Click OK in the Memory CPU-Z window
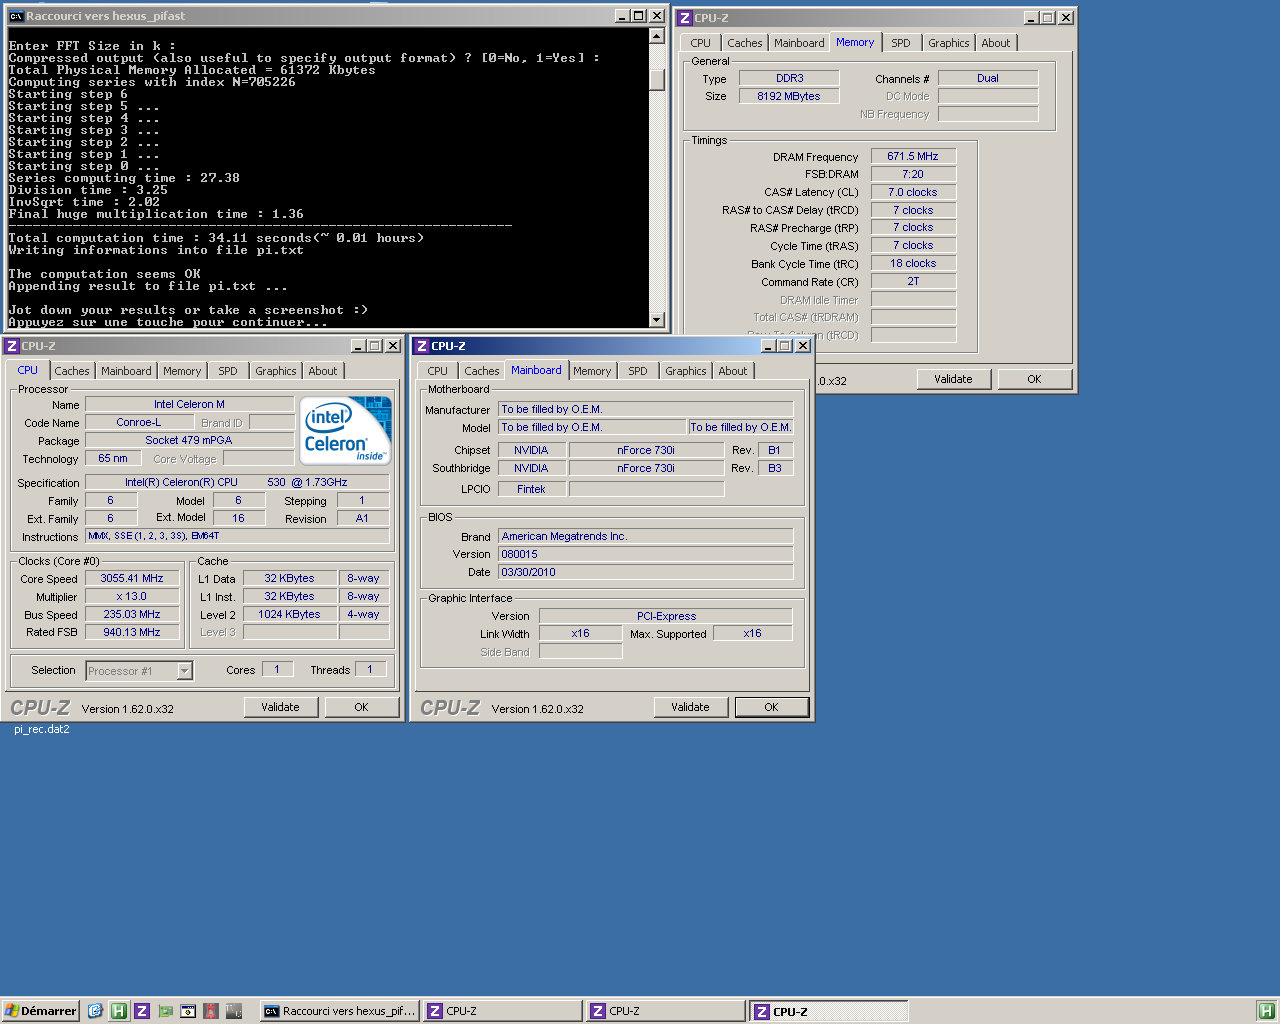Image resolution: width=1280 pixels, height=1024 pixels. click(1034, 379)
